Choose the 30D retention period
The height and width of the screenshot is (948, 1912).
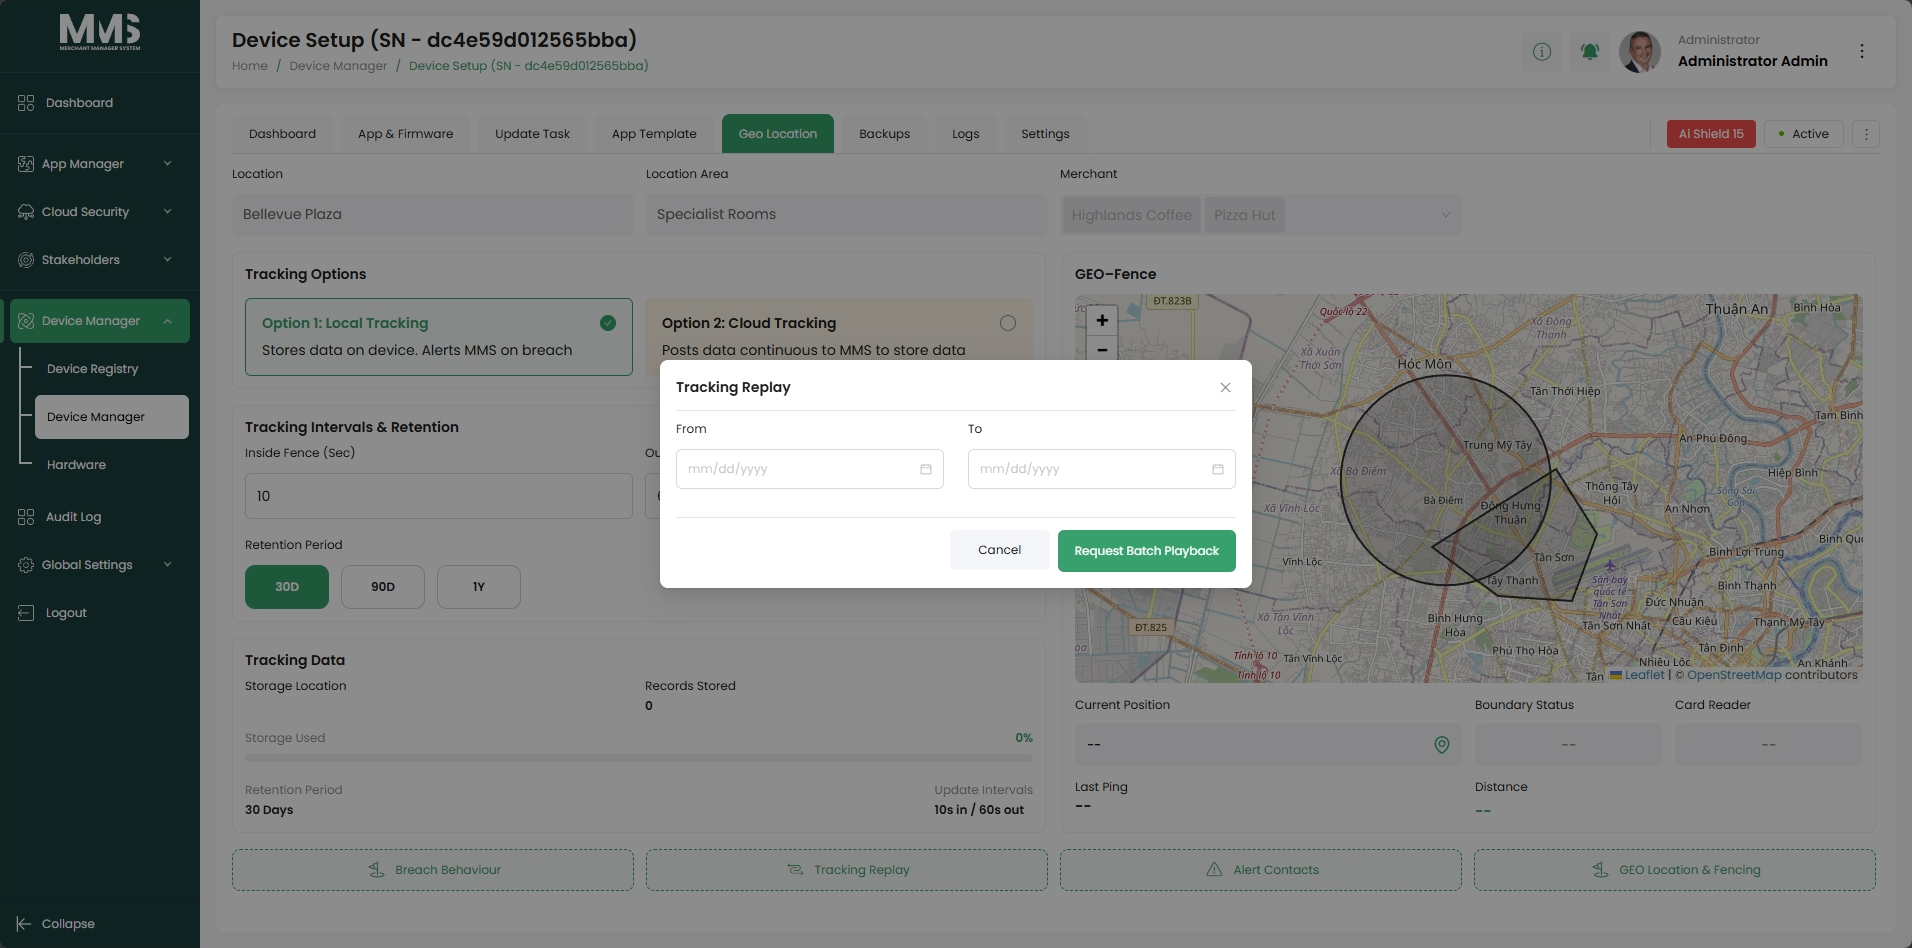coord(287,587)
